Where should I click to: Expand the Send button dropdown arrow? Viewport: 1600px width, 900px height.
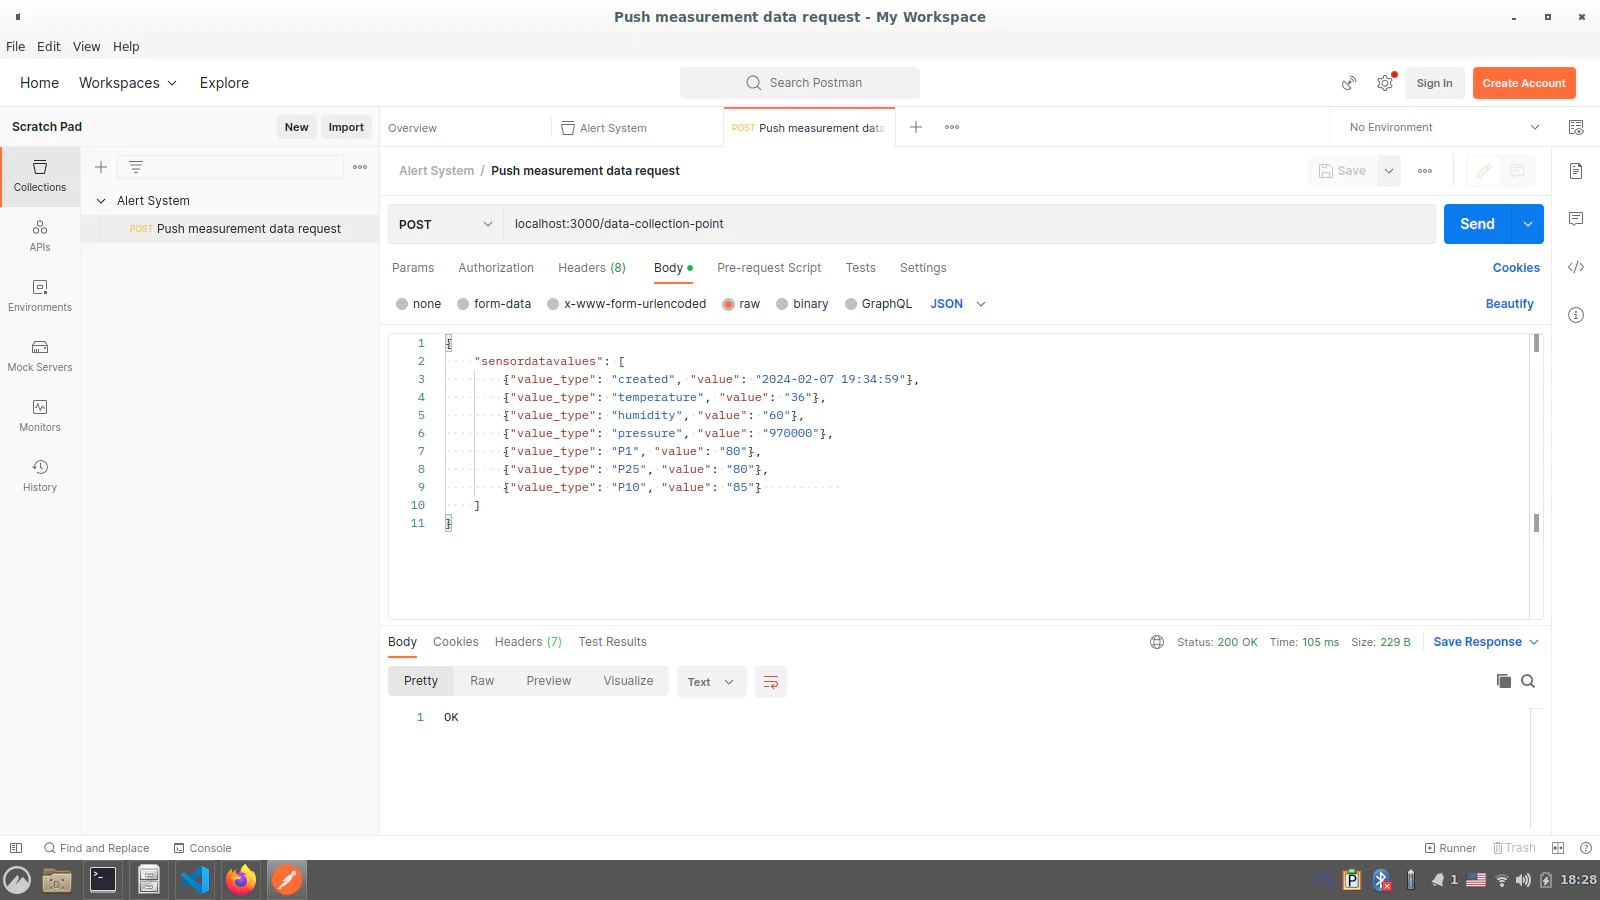tap(1528, 224)
